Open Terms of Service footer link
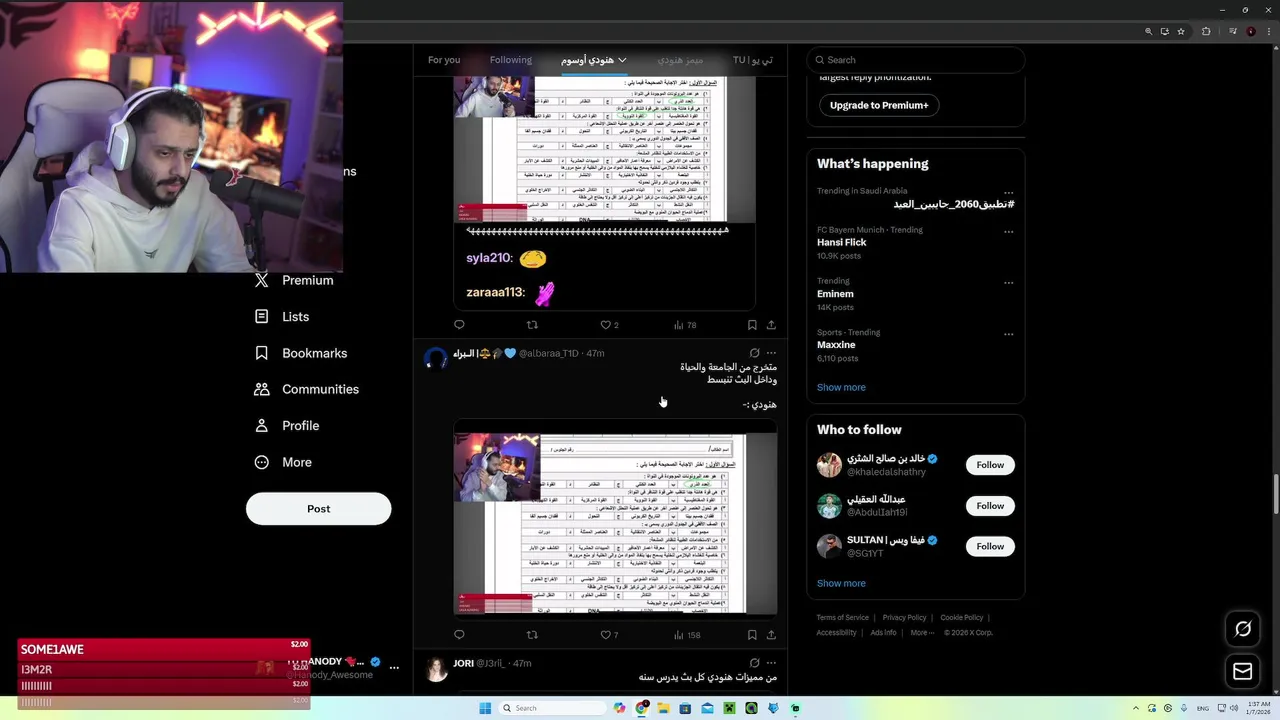This screenshot has width=1280, height=720. tap(842, 618)
